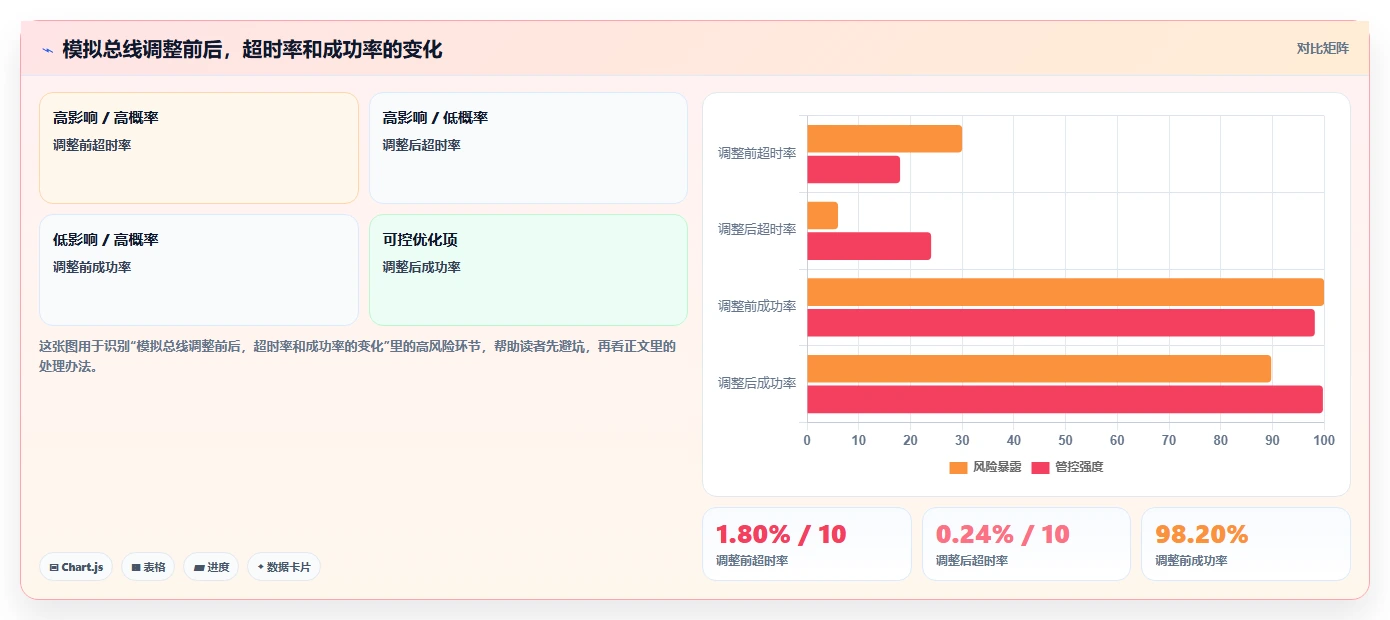Click red bar for 调整前成功率
Screen dimensions: 1390x620
click(1061, 323)
